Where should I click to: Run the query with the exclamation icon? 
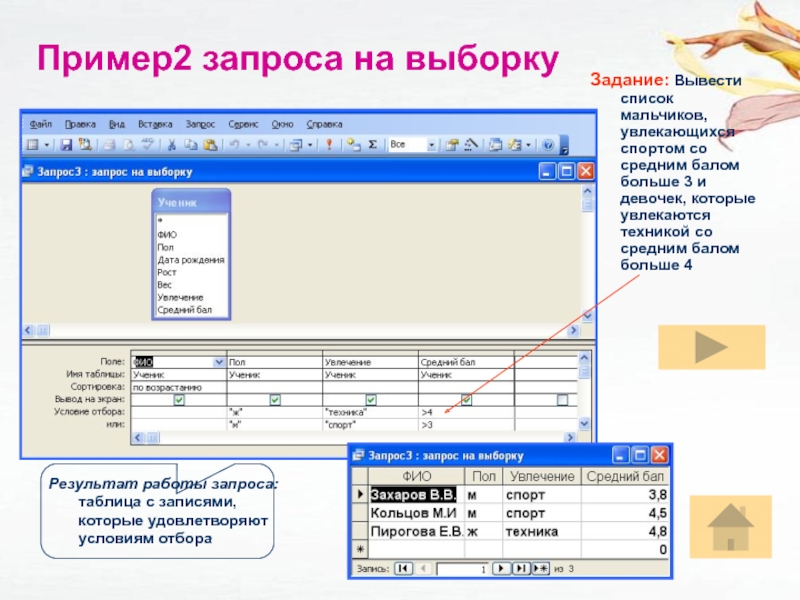[329, 145]
